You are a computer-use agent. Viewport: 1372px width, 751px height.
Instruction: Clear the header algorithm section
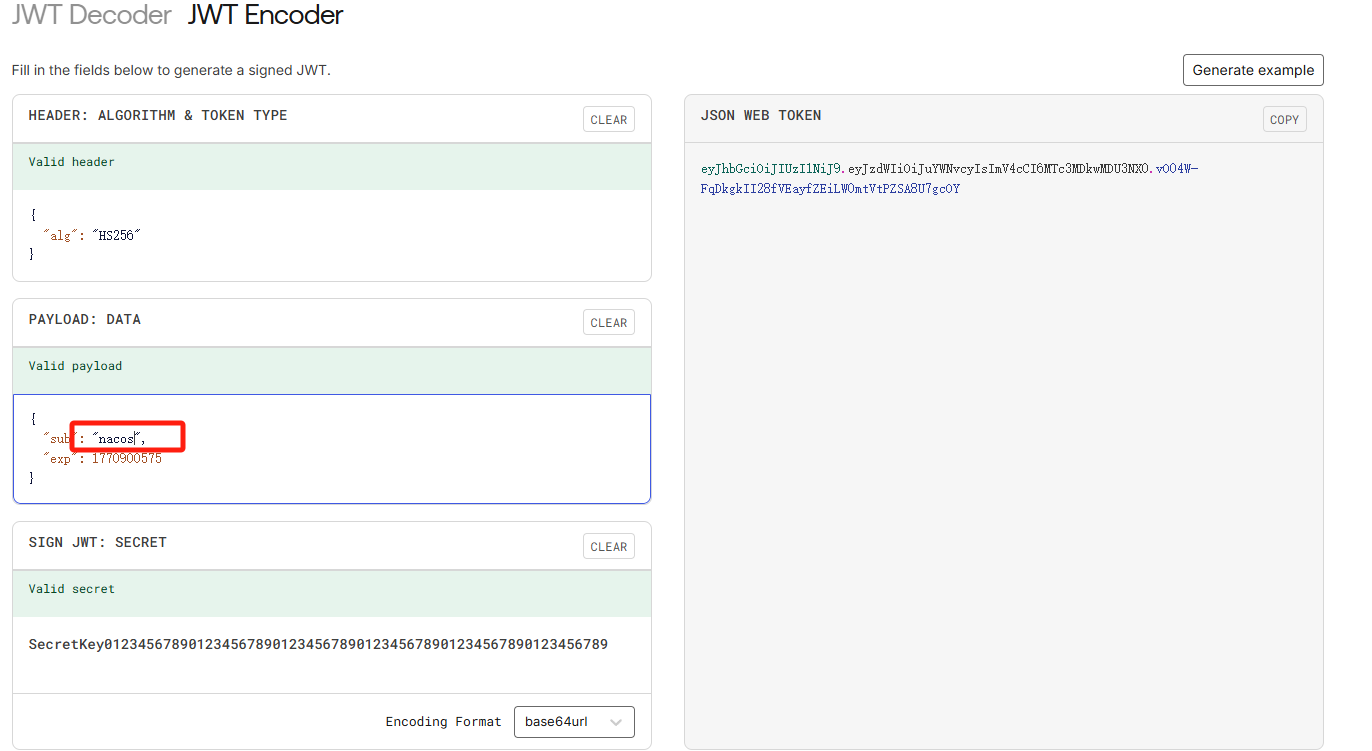pos(608,120)
